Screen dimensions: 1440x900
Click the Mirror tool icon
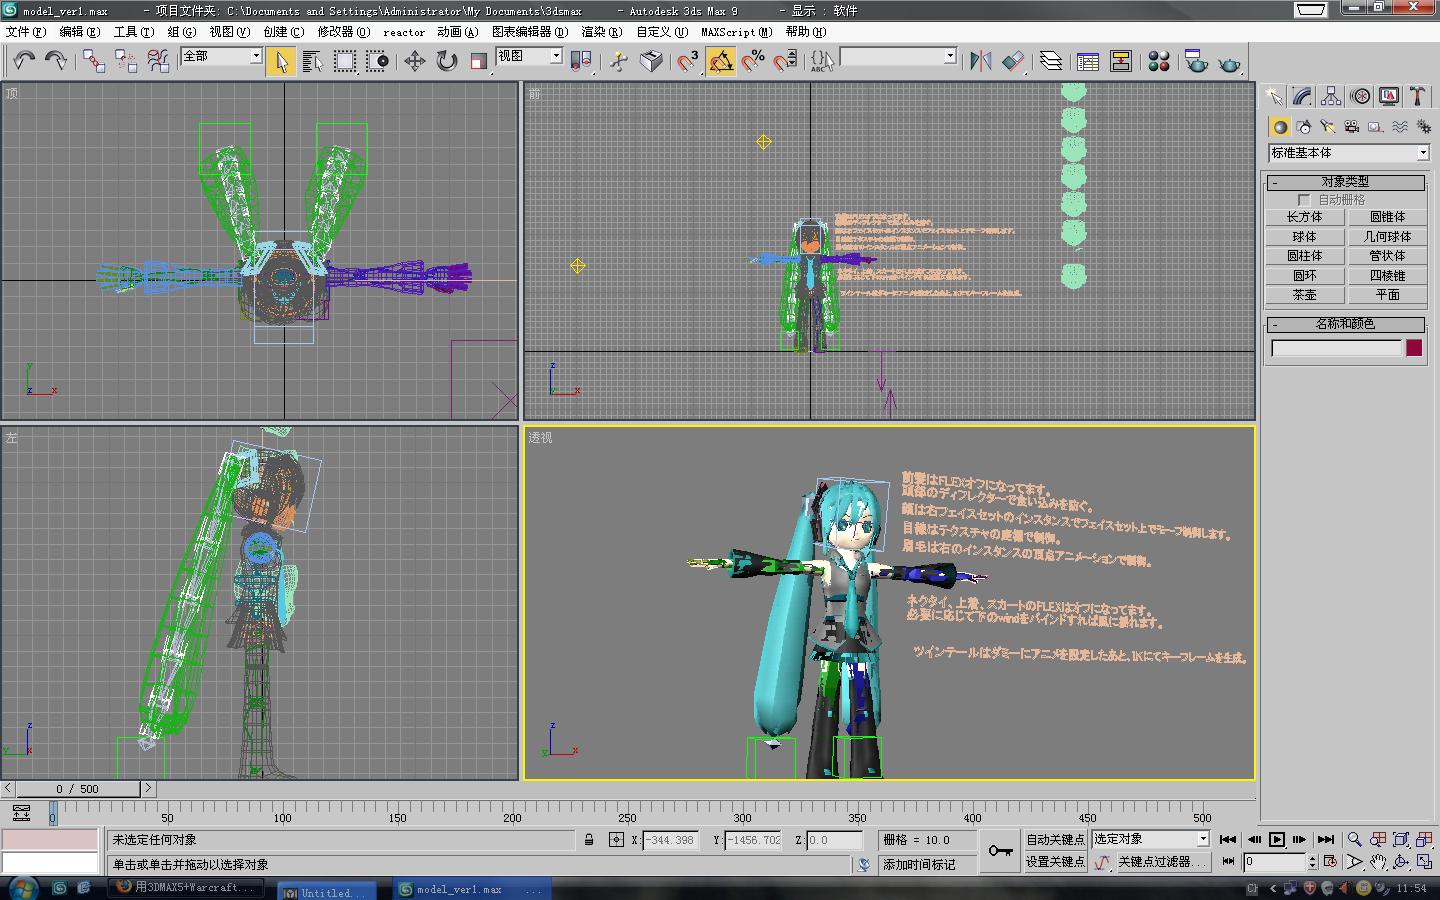coord(981,61)
